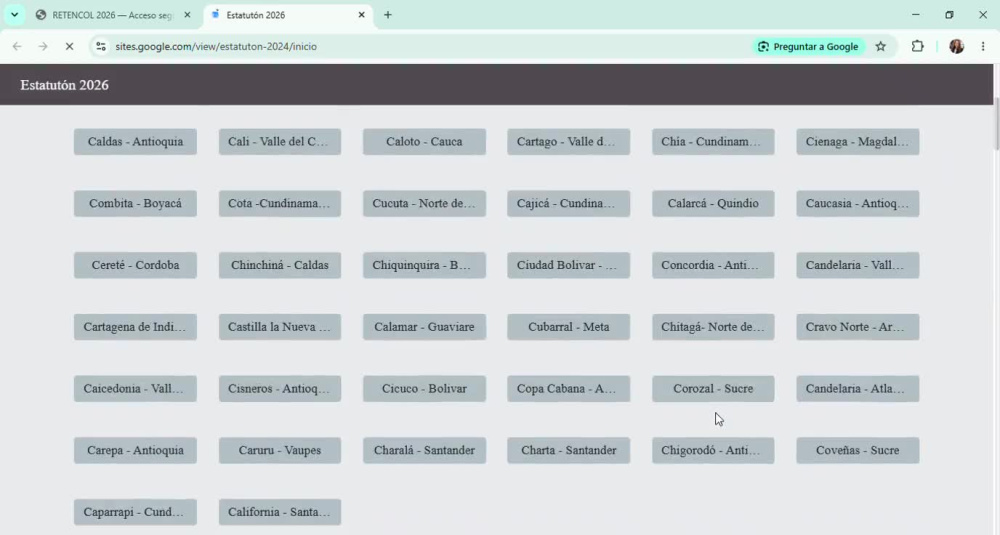
Task: Choose Cucuta - Norte de Santander
Action: coord(424,203)
